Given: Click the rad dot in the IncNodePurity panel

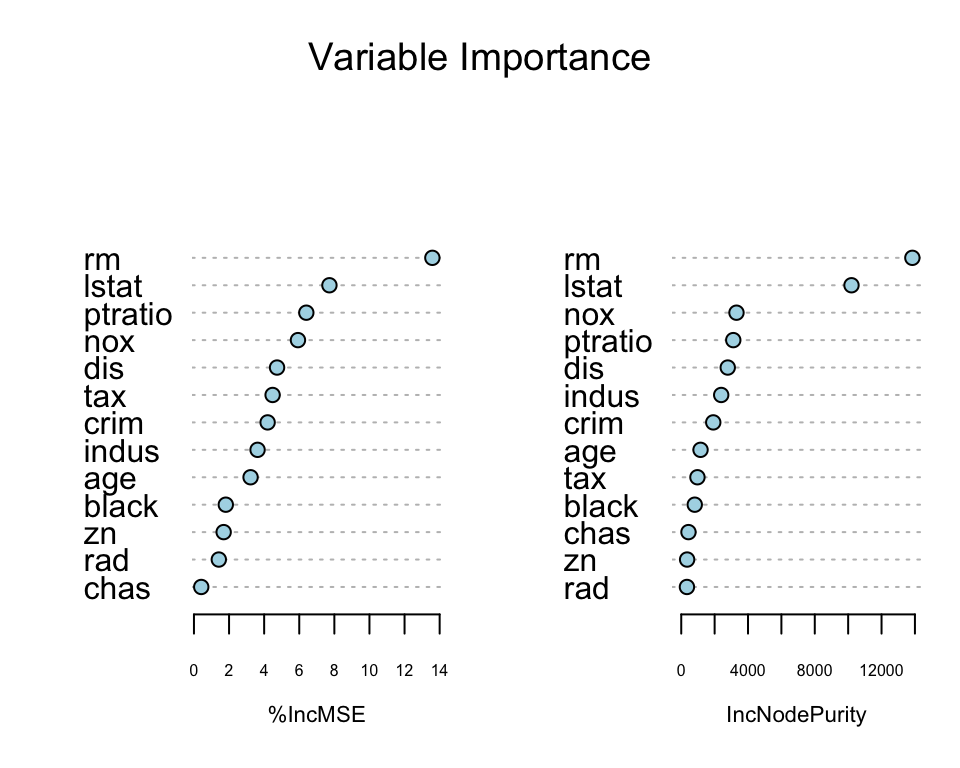Looking at the screenshot, I should click(x=686, y=587).
